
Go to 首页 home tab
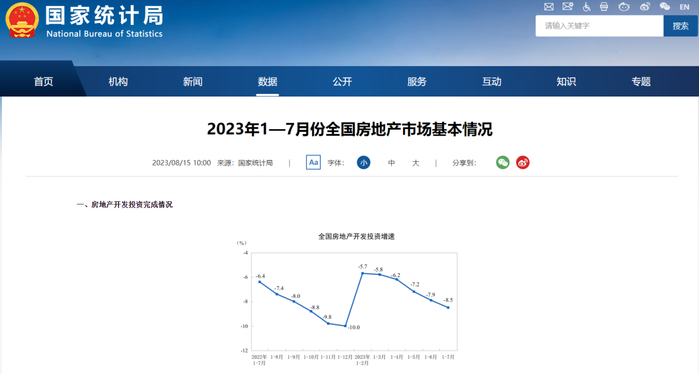tap(44, 82)
